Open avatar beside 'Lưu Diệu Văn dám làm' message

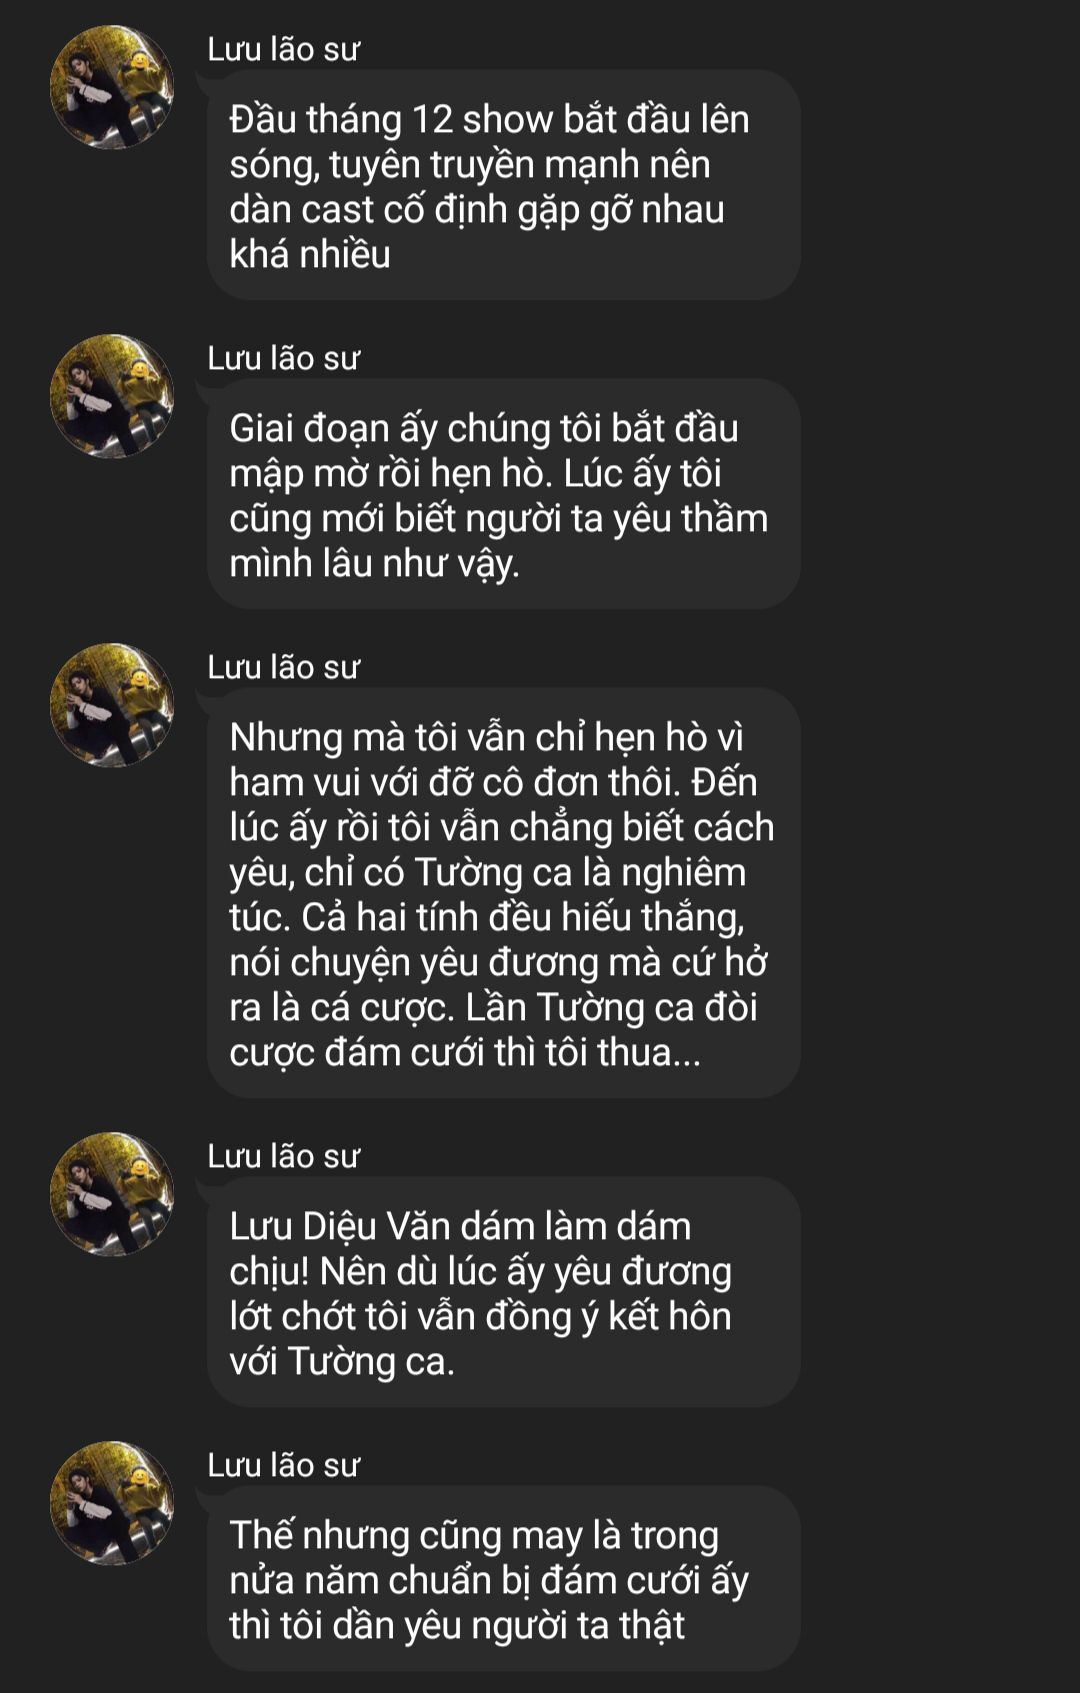tap(112, 1194)
